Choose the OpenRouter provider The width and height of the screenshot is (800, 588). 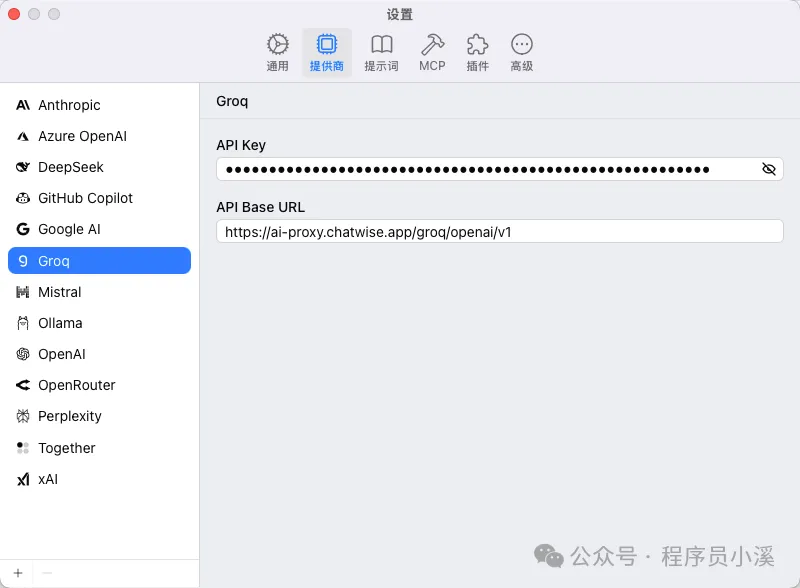pos(99,385)
